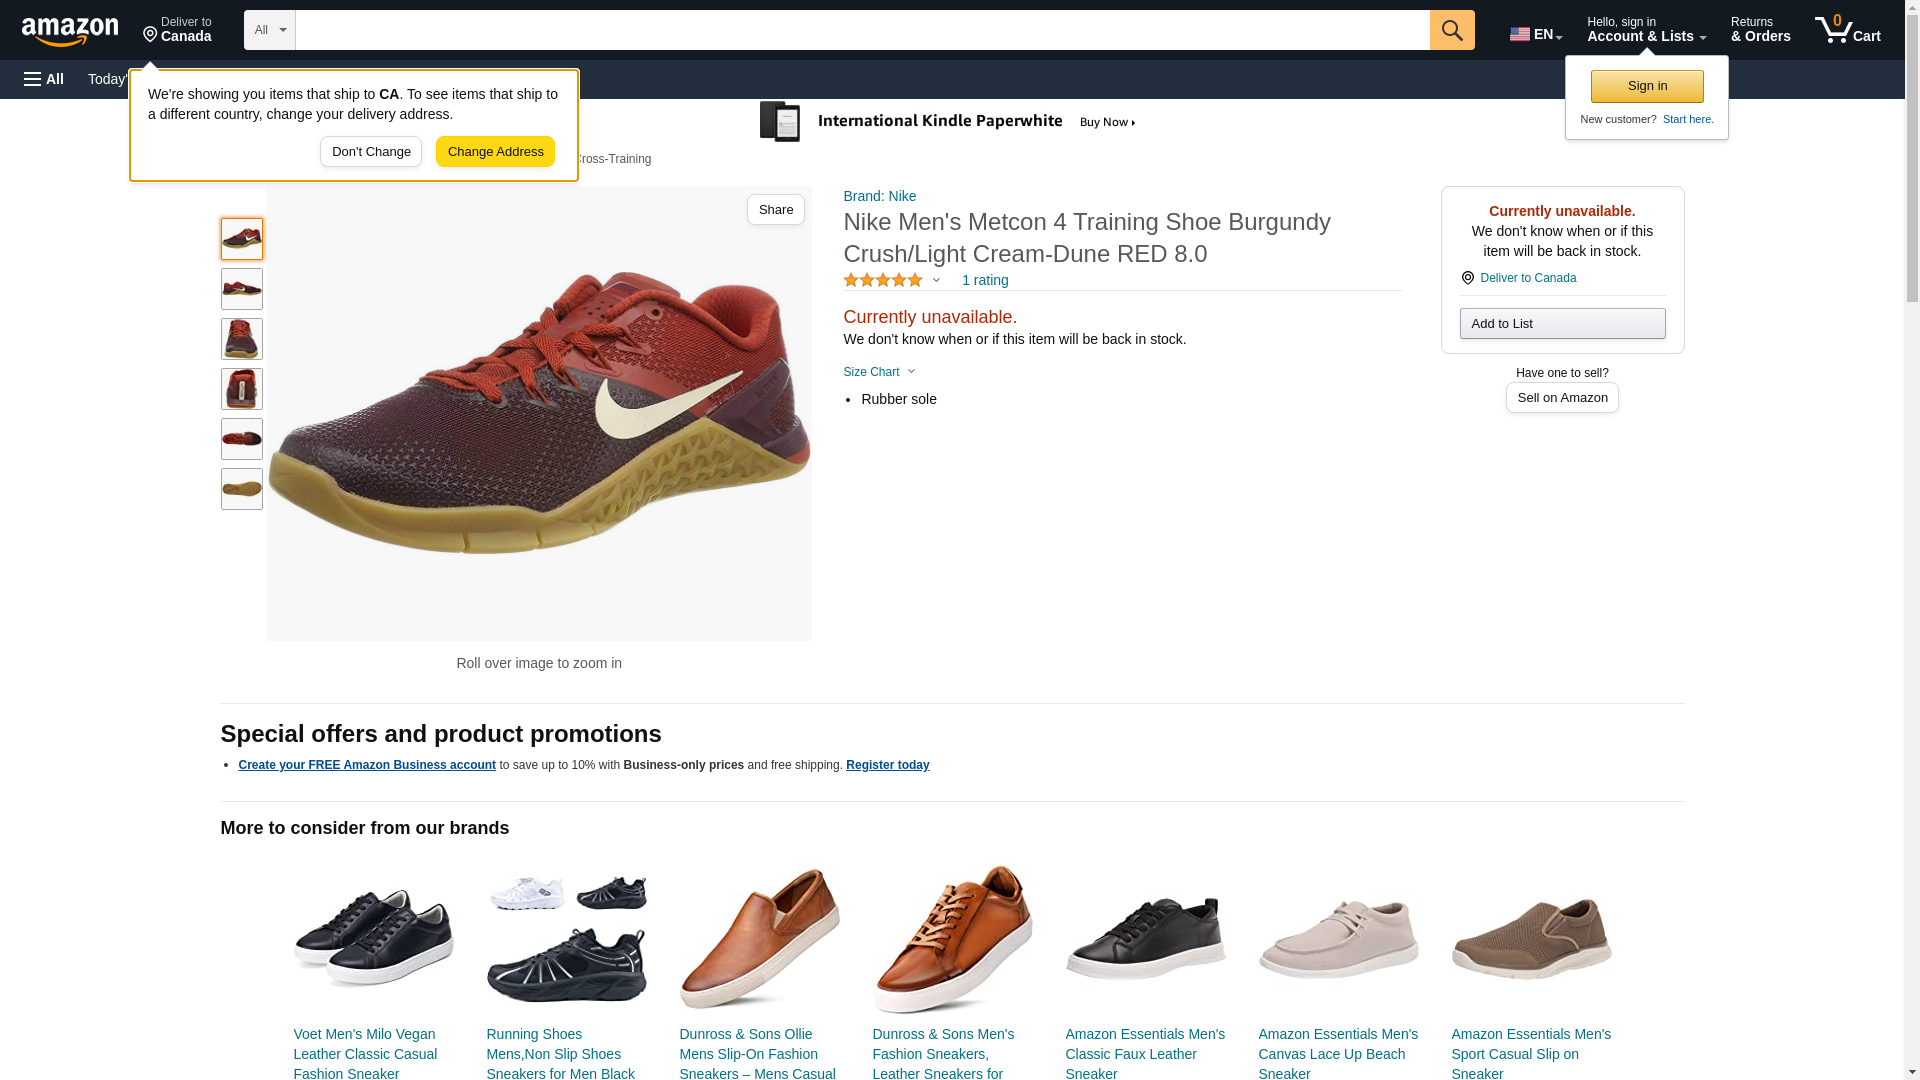Viewport: 1920px width, 1080px height.
Task: Click the Don't Change button
Action: click(x=371, y=152)
